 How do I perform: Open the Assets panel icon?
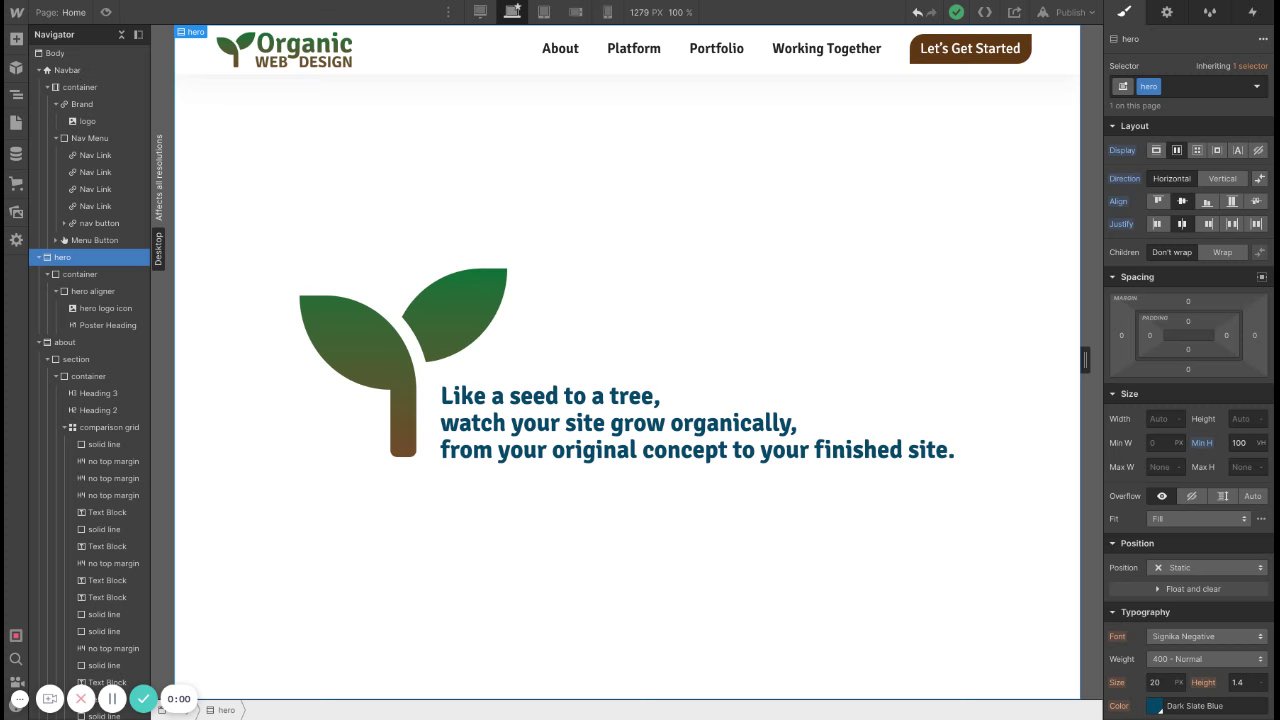coord(16,212)
